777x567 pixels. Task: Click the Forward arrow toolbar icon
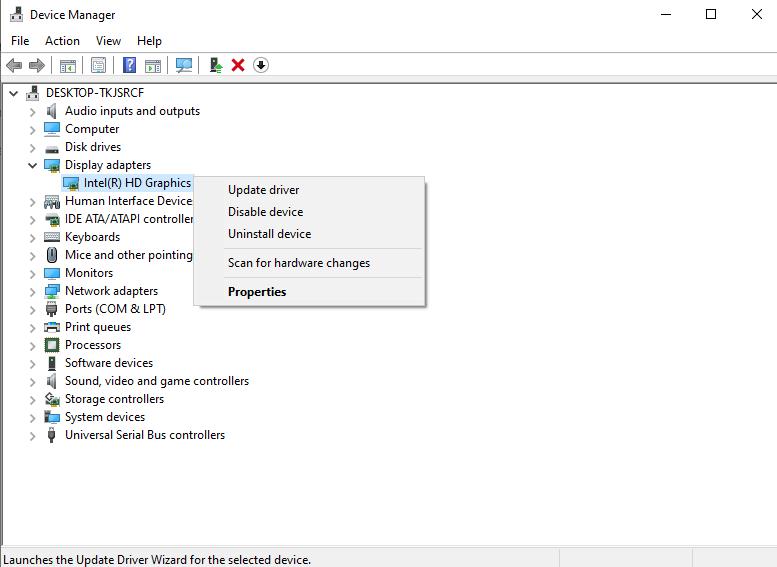pyautogui.click(x=37, y=65)
